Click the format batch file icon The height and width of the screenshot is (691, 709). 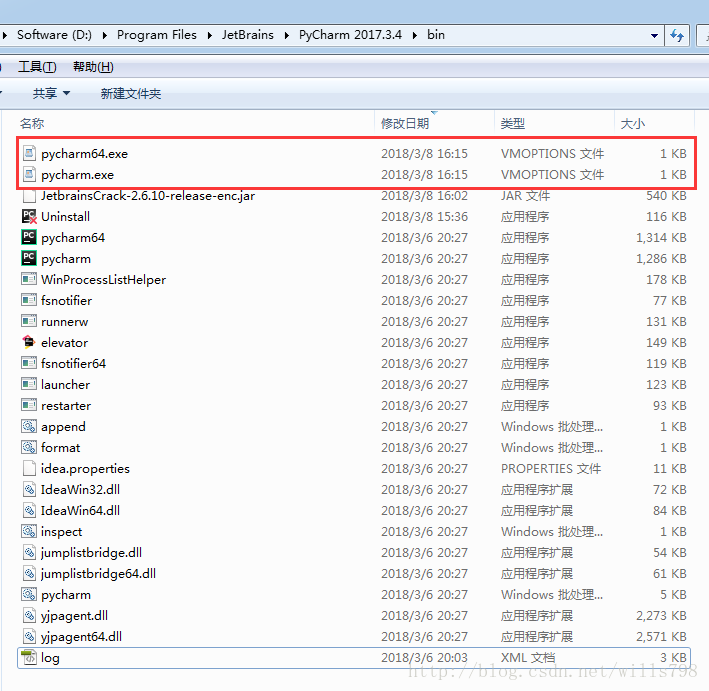(29, 447)
